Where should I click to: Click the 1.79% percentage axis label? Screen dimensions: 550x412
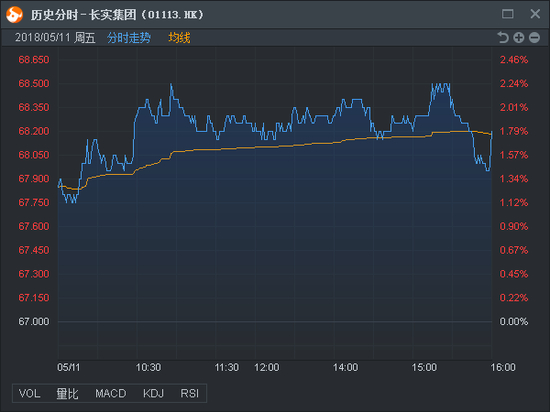tap(514, 131)
